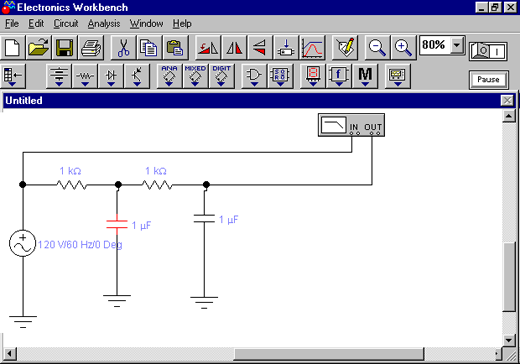
Task: Open the Display Graphs icon
Action: coord(312,48)
